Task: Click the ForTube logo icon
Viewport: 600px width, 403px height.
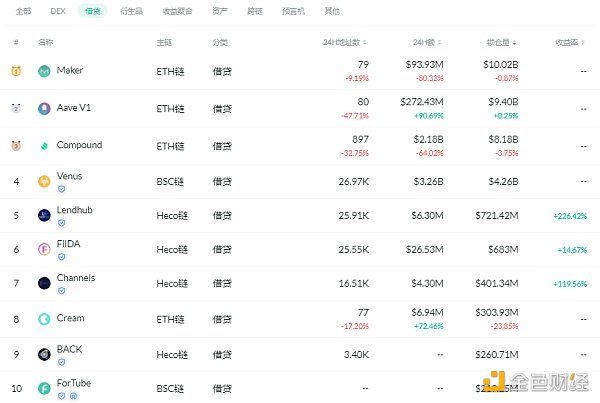Action: click(44, 388)
